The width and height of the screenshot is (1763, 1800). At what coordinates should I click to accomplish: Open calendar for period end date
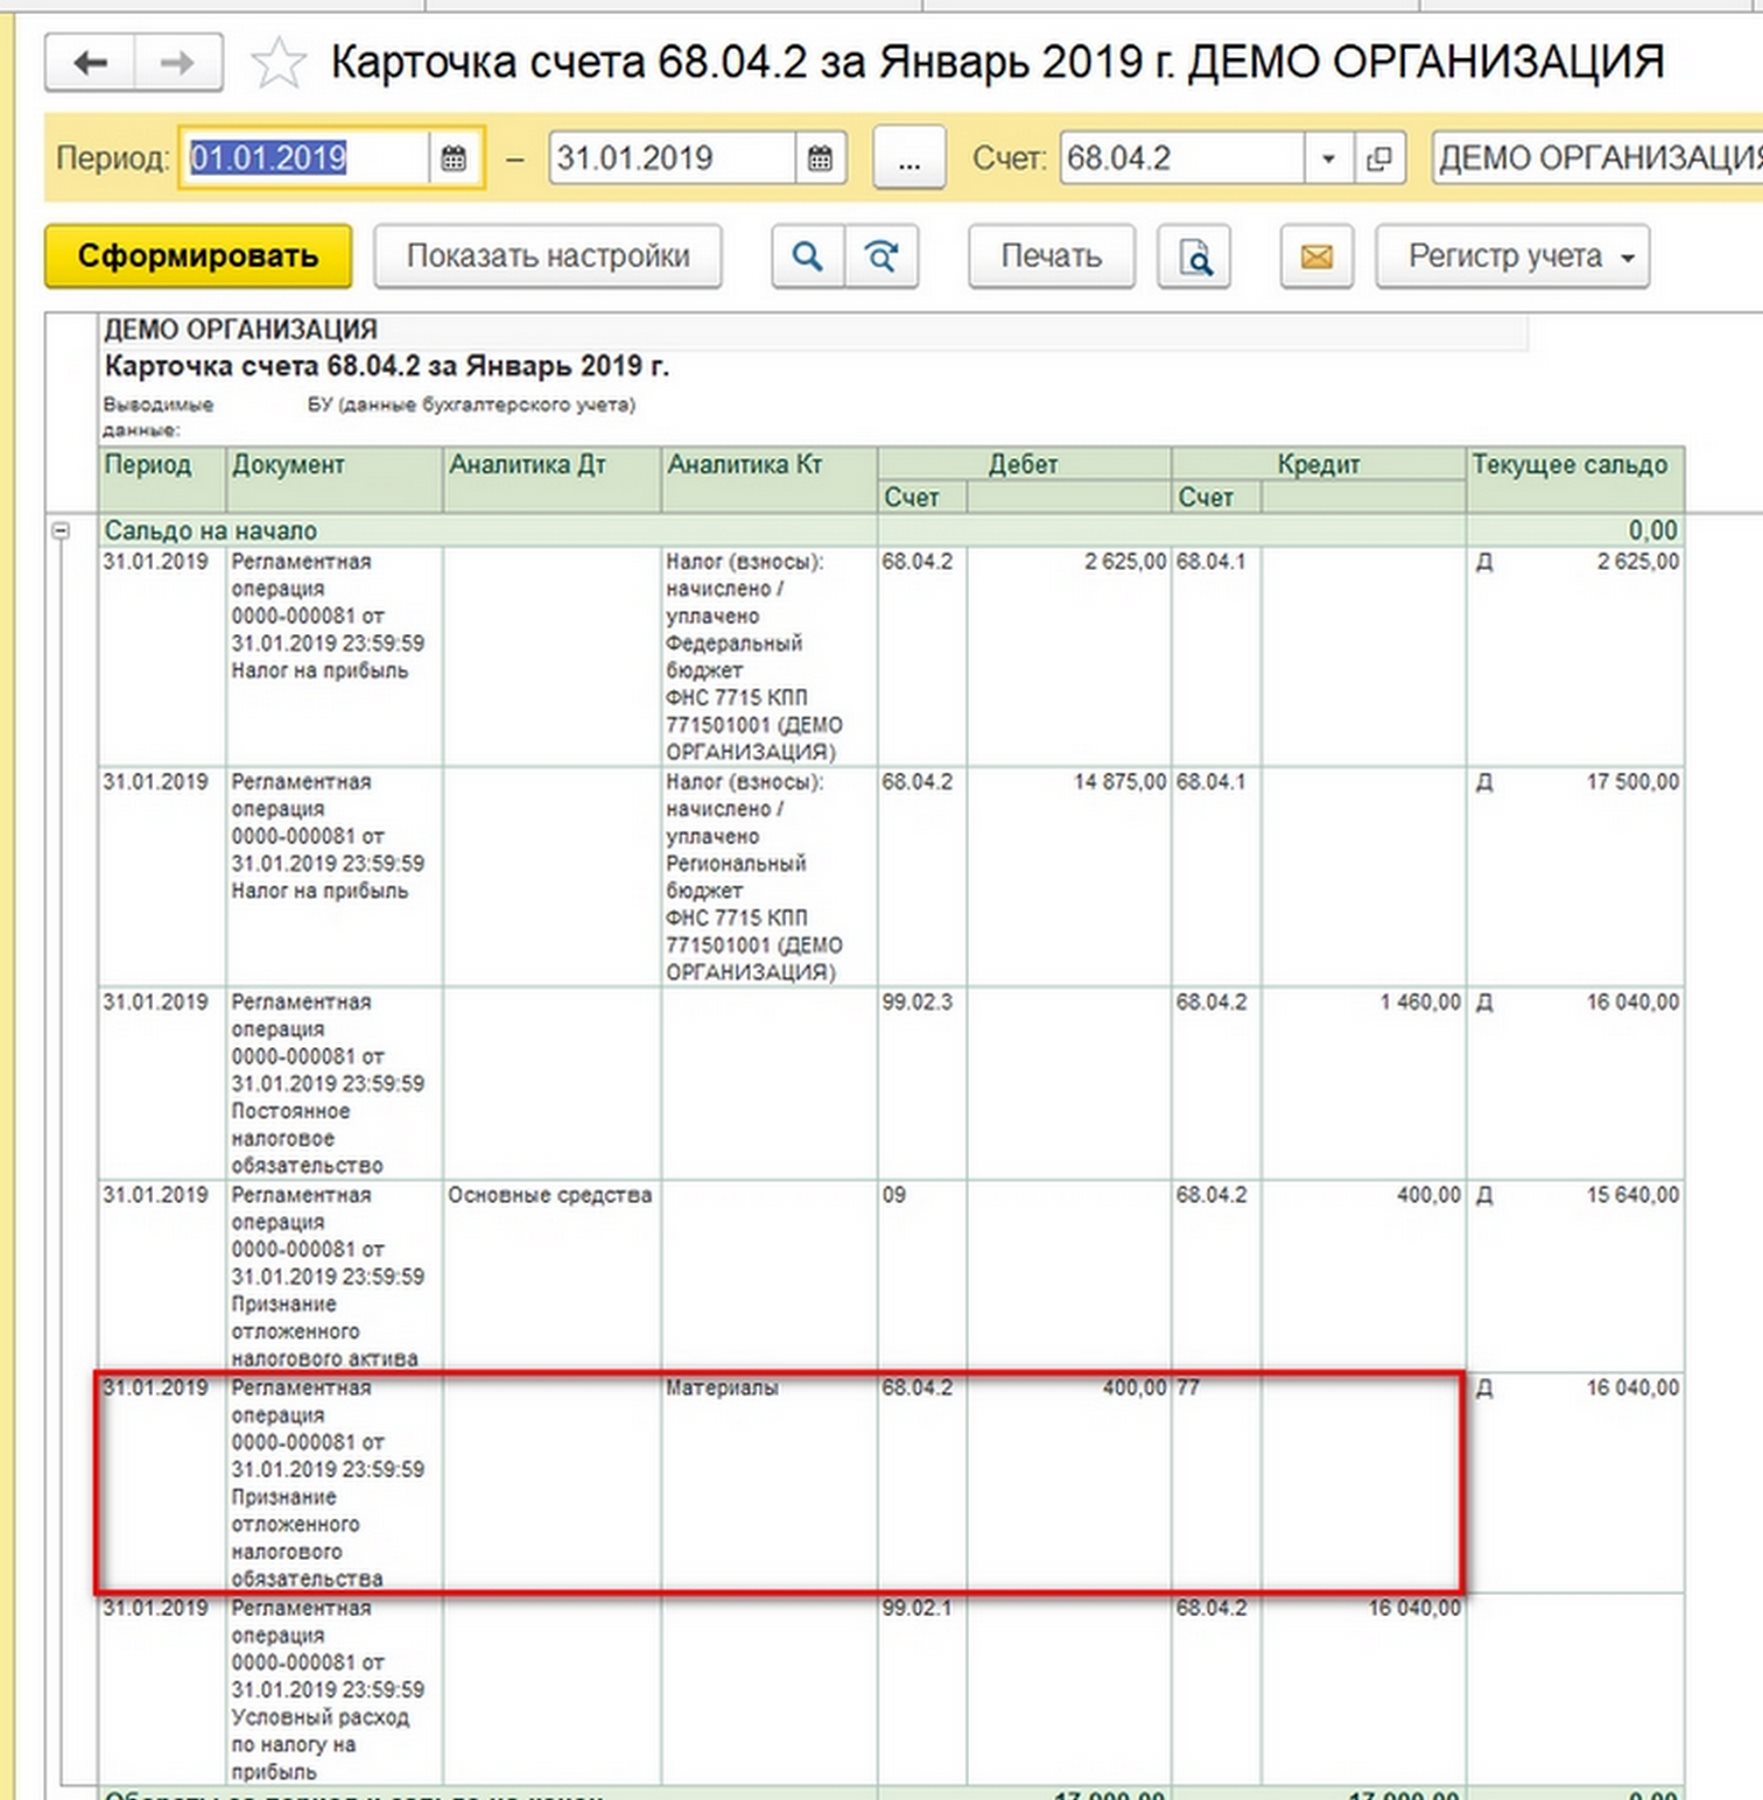pyautogui.click(x=820, y=158)
